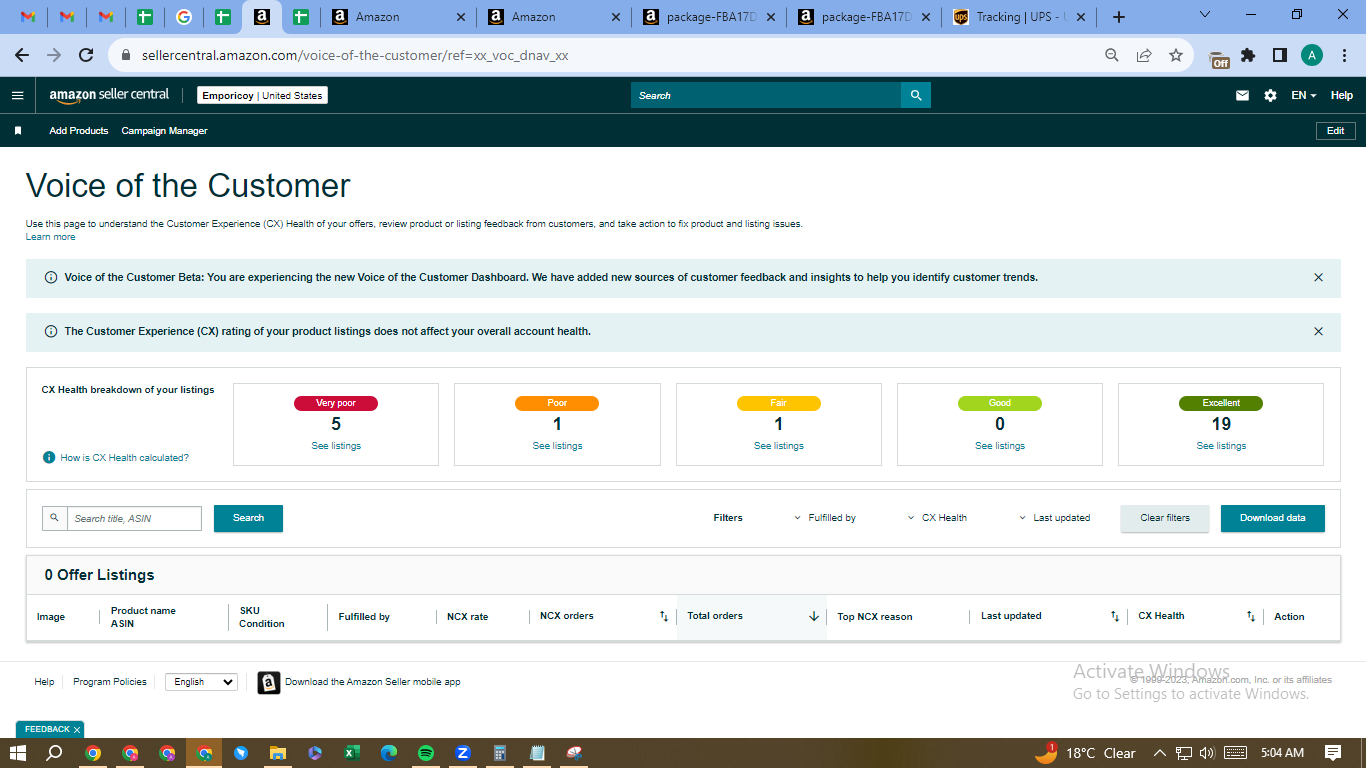Click the share page icon in address bar
Viewport: 1366px width, 768px height.
click(1144, 55)
